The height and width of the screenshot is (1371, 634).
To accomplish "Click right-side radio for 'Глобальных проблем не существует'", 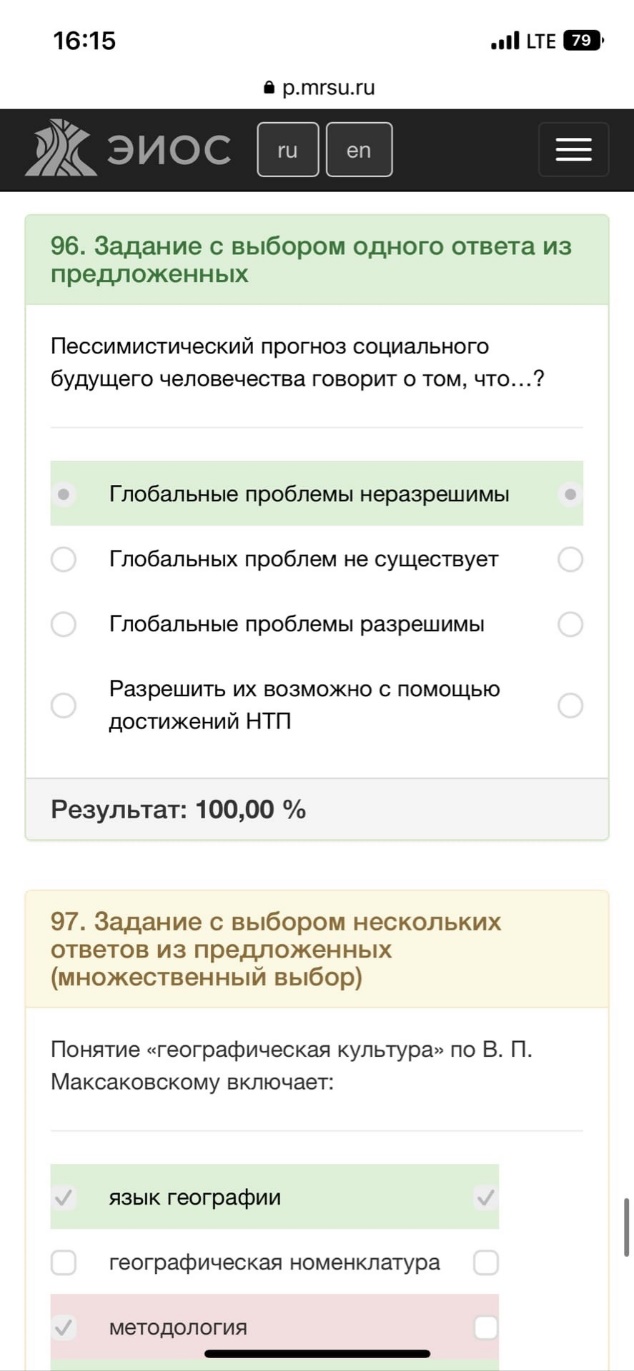I will pos(570,559).
